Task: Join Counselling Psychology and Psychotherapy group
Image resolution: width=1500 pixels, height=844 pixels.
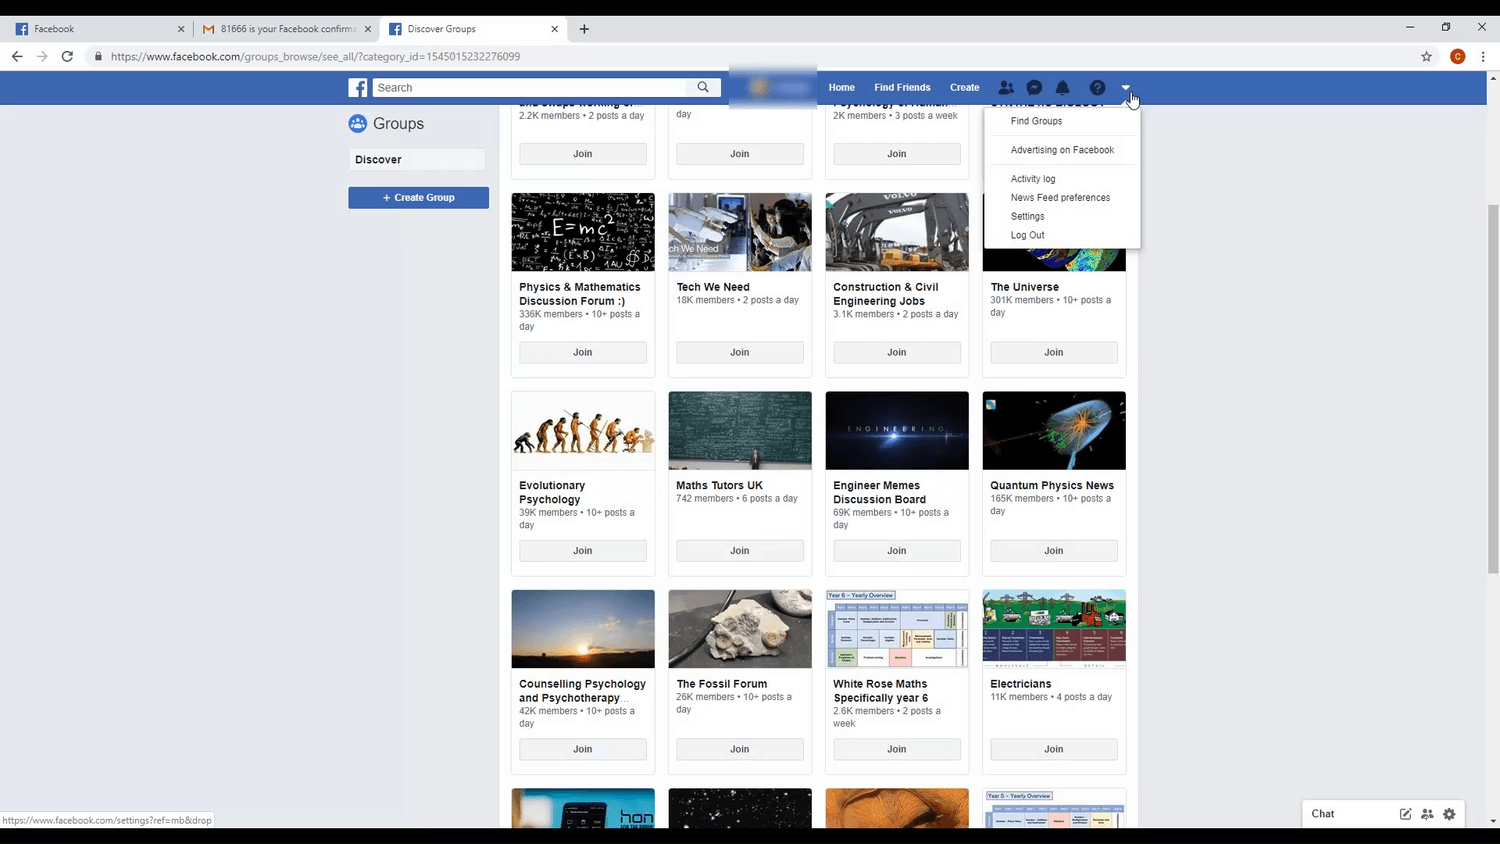Action: click(x=583, y=749)
